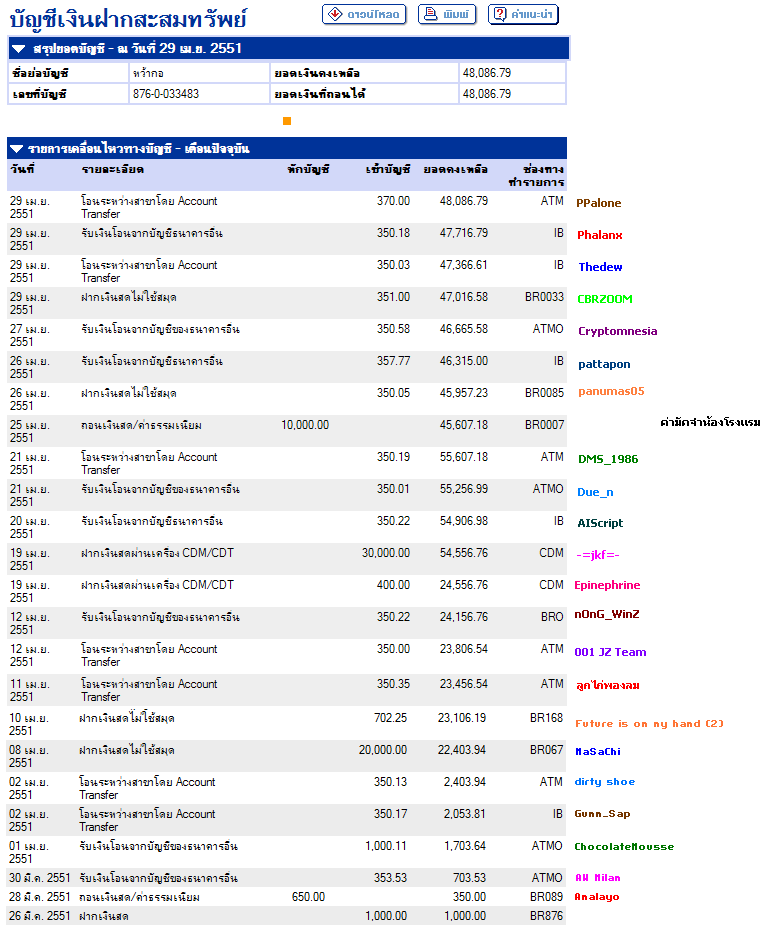
Task: Click the green name DMS_1986
Action: pyautogui.click(x=608, y=459)
